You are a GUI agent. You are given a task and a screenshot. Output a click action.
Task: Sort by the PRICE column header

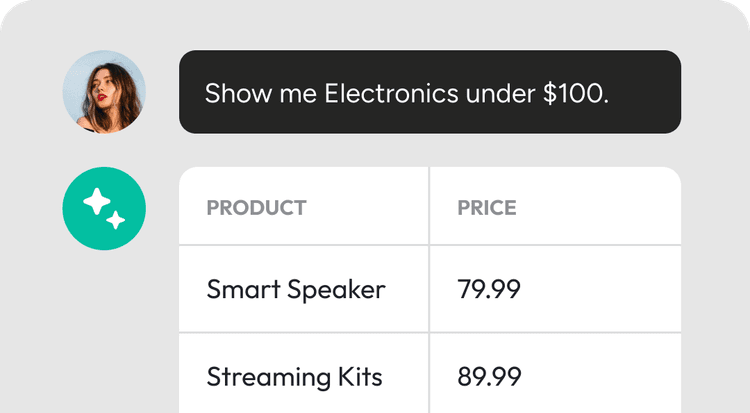[487, 208]
